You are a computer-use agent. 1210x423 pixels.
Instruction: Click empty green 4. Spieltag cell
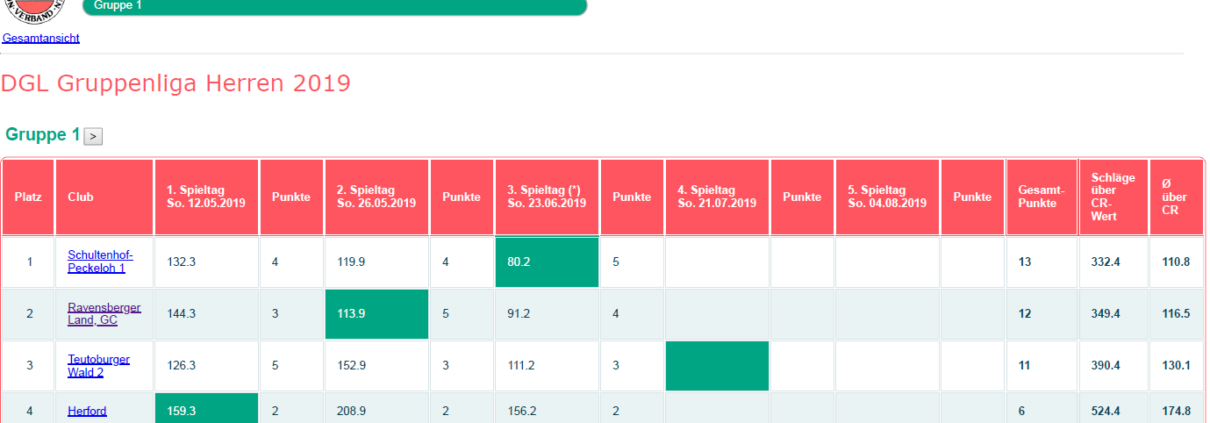pyautogui.click(x=717, y=366)
